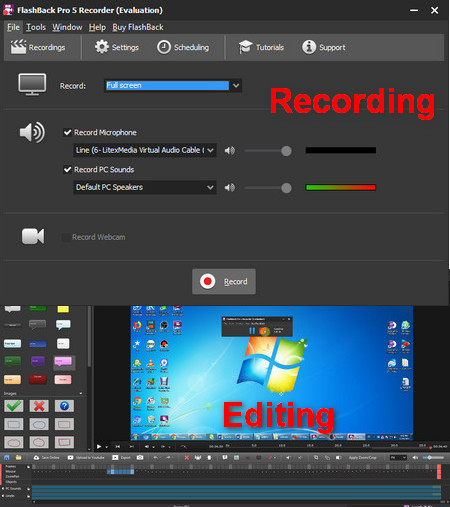
Task: Select the blue question mark image
Action: point(64,406)
